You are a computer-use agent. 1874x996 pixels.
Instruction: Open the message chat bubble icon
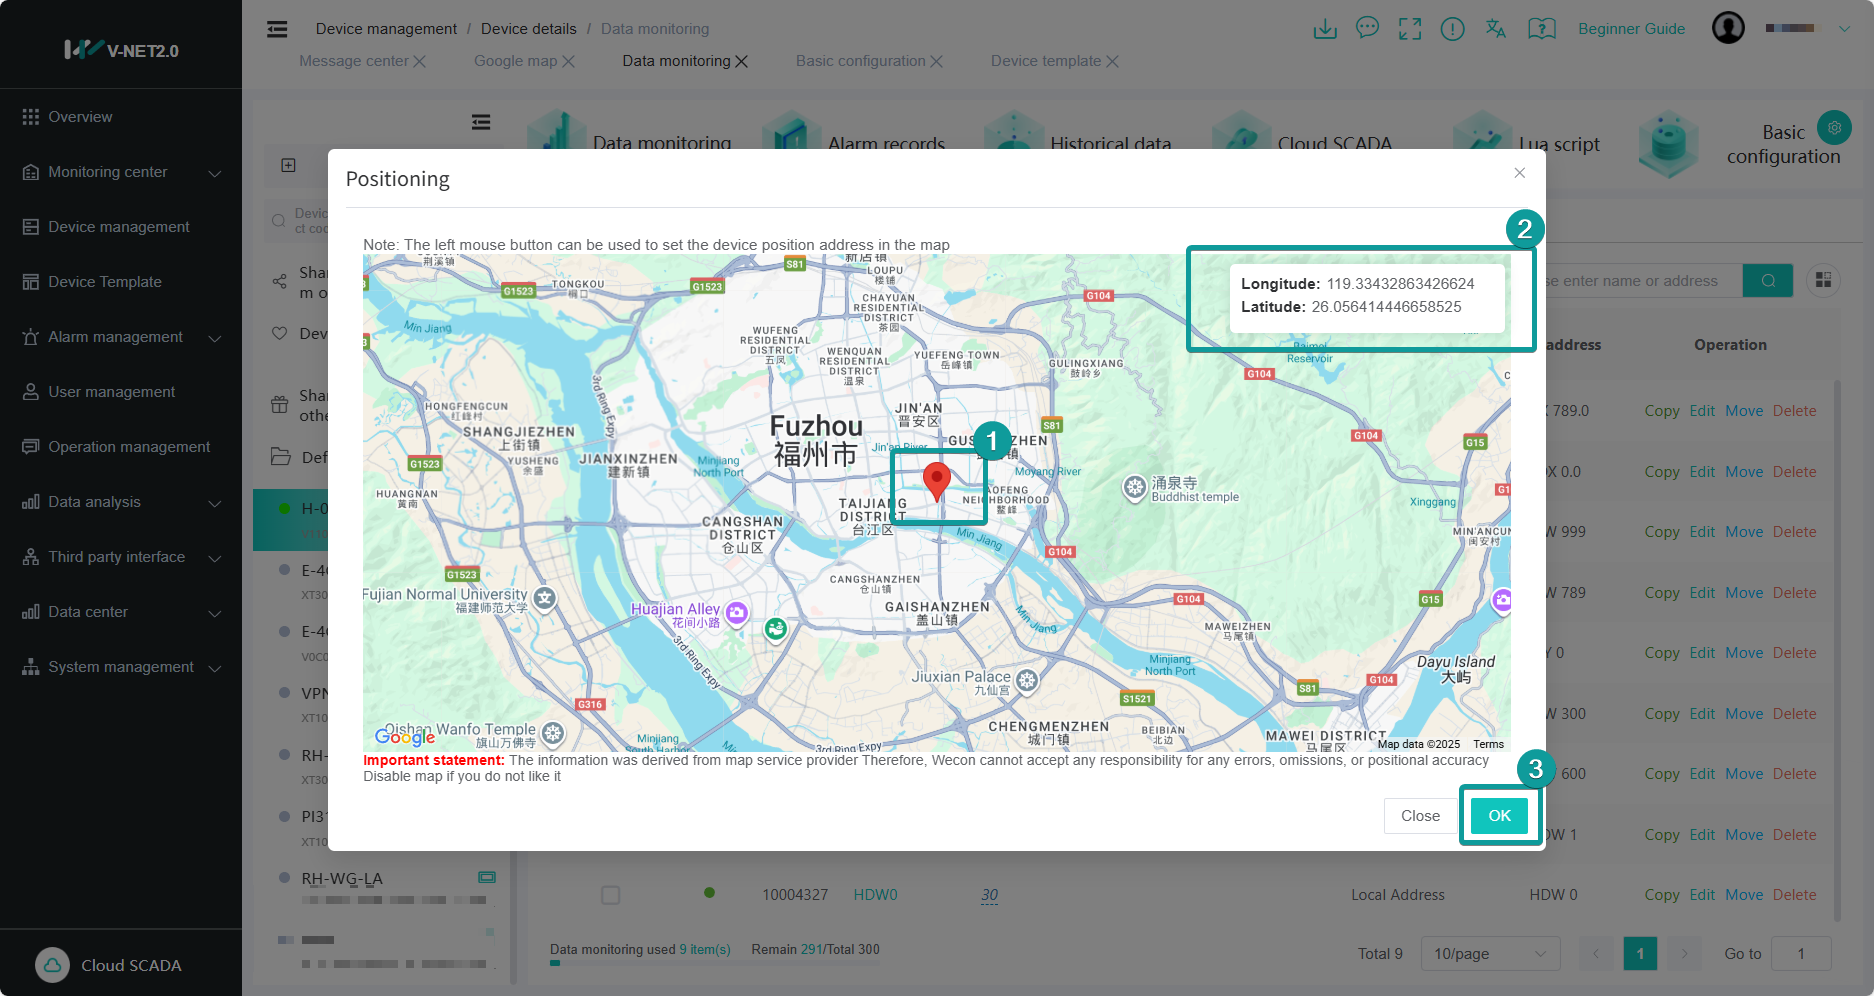(x=1367, y=28)
